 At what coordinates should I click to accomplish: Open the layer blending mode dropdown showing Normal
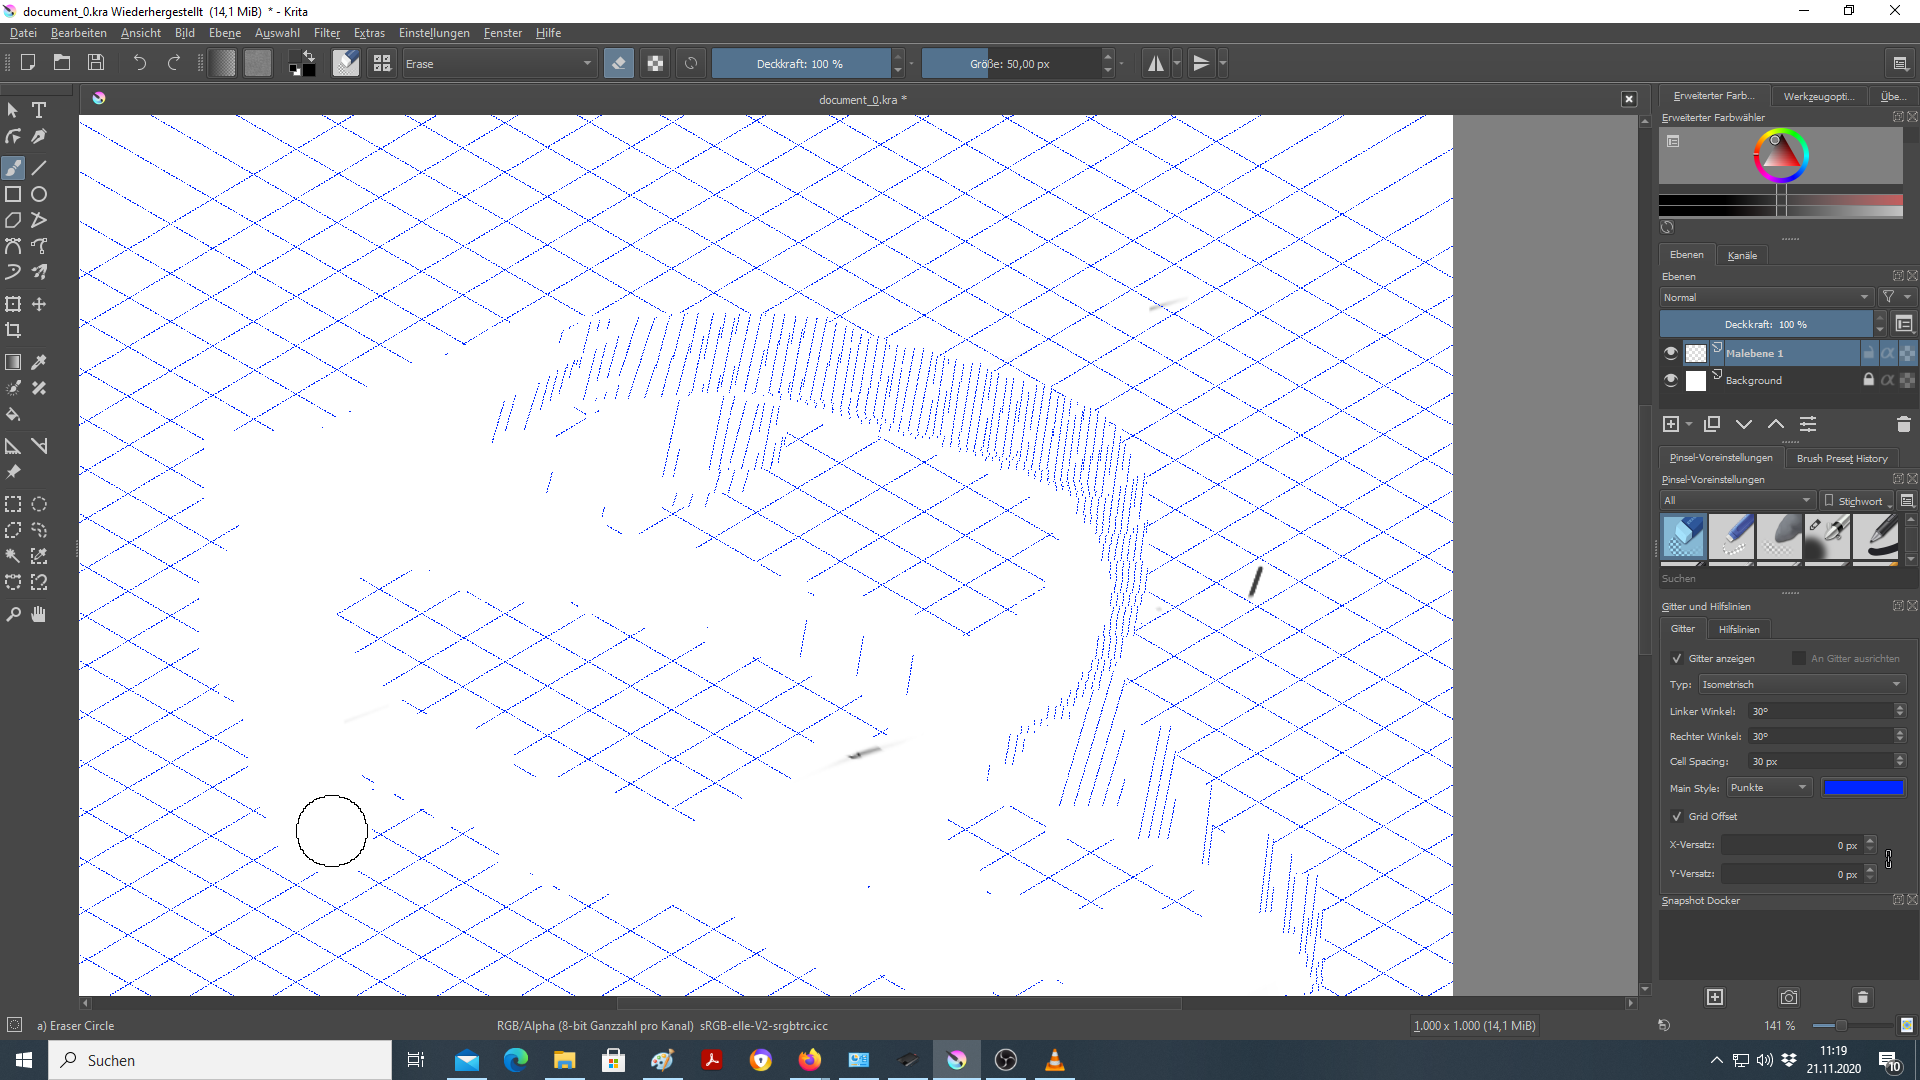[x=1766, y=297]
